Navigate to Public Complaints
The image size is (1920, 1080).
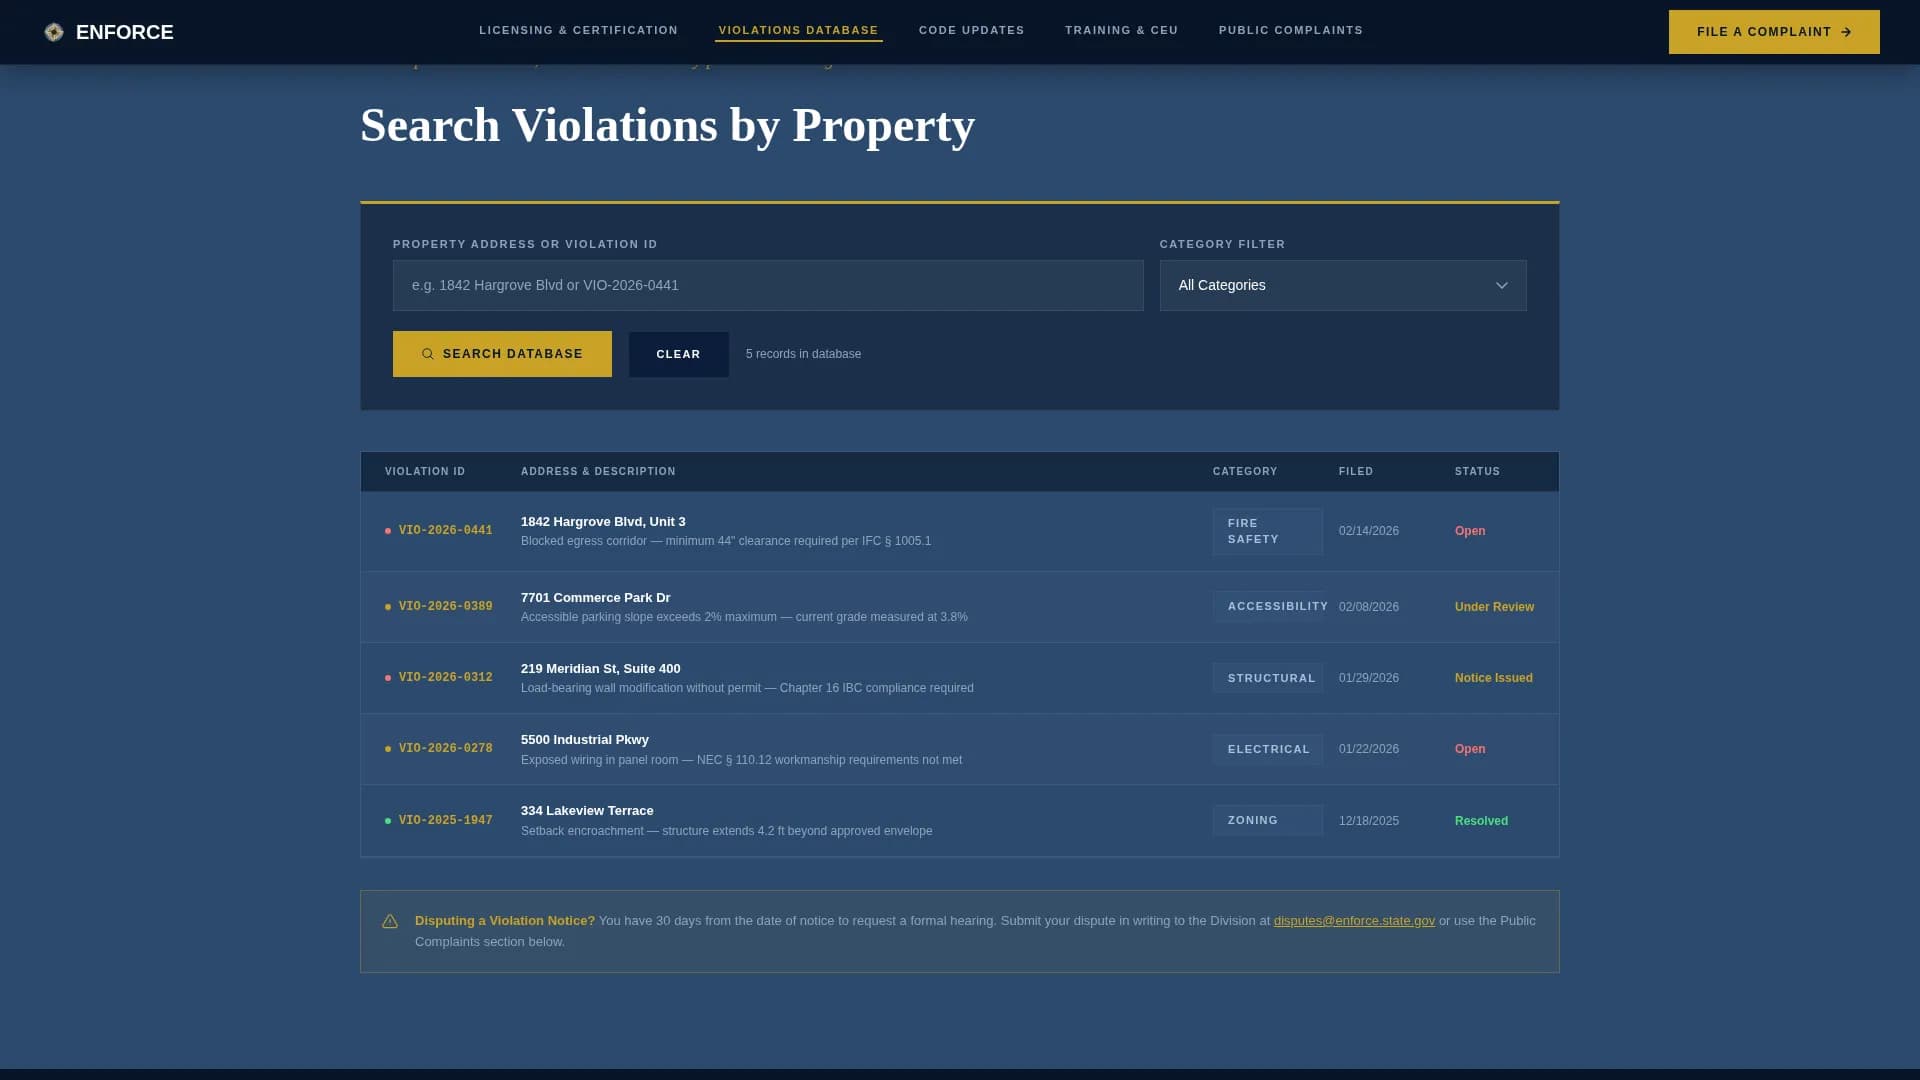1290,30
